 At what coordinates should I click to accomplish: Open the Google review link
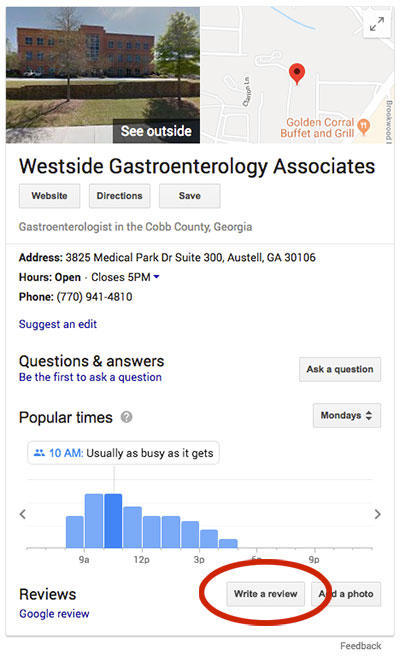[54, 614]
